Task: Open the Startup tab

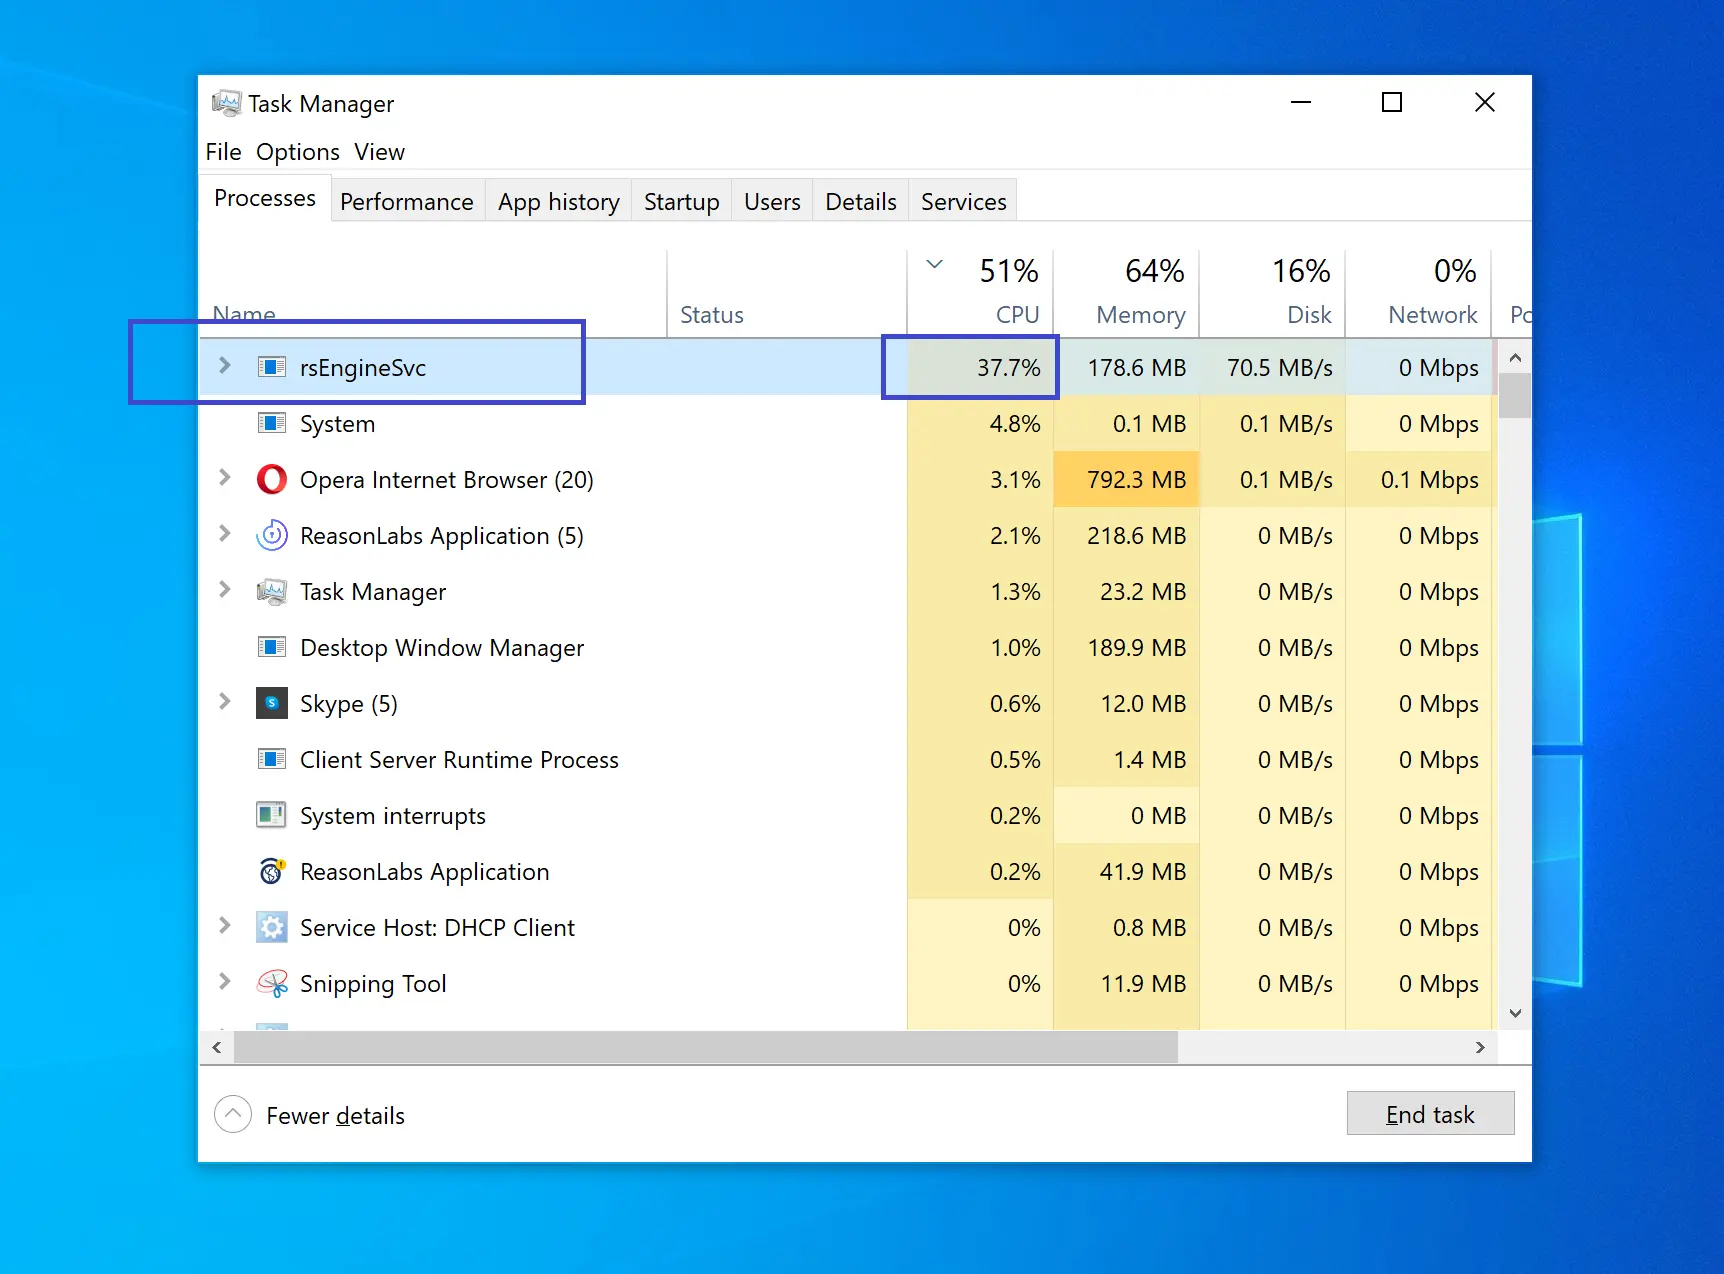Action: coord(681,202)
